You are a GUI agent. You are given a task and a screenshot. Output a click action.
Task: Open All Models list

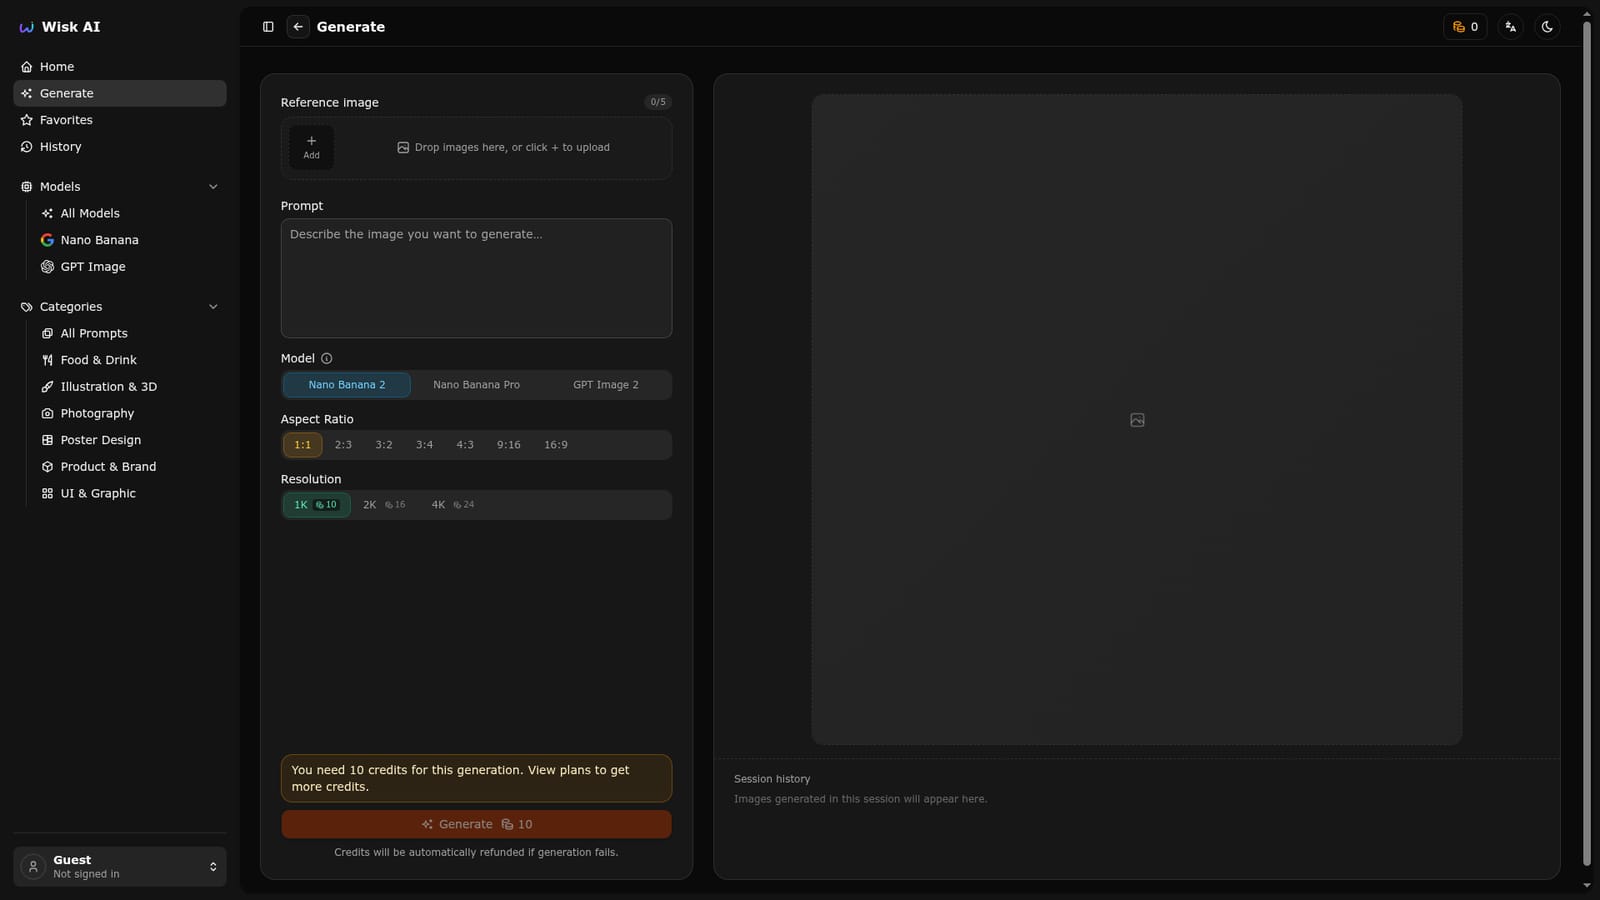(130, 213)
